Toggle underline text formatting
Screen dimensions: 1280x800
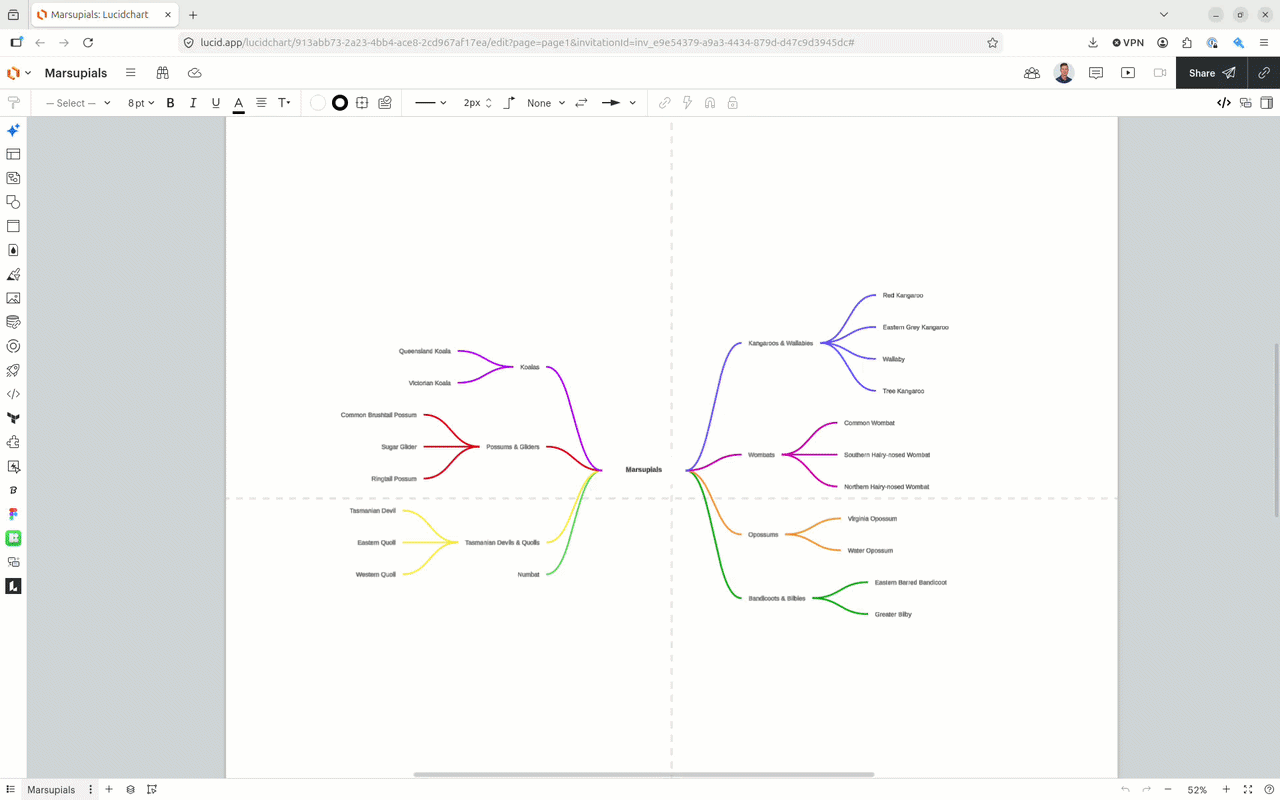click(215, 103)
